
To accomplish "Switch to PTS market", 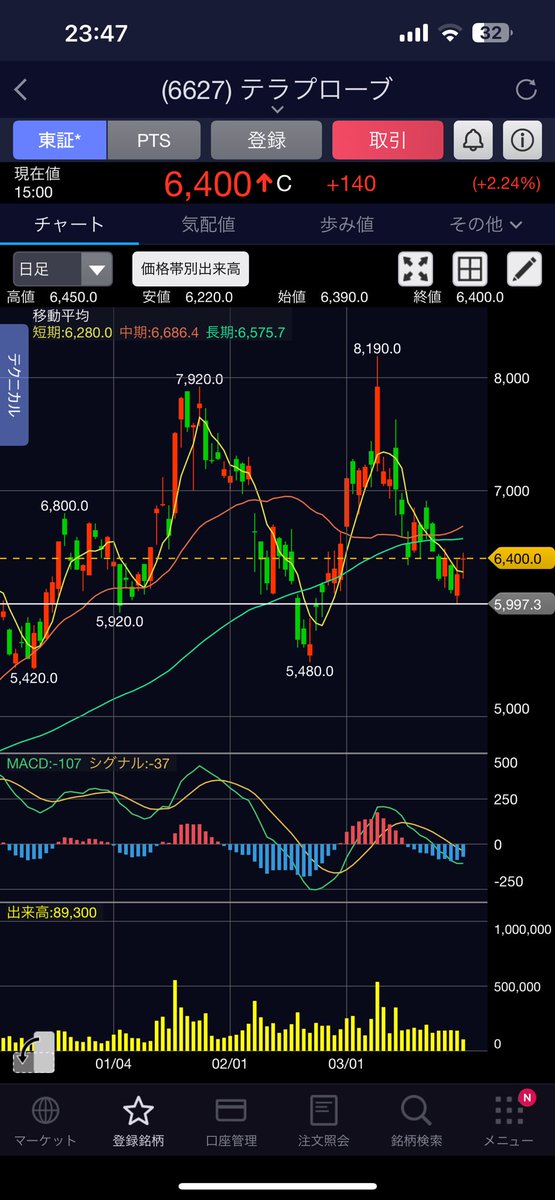I will tap(154, 140).
